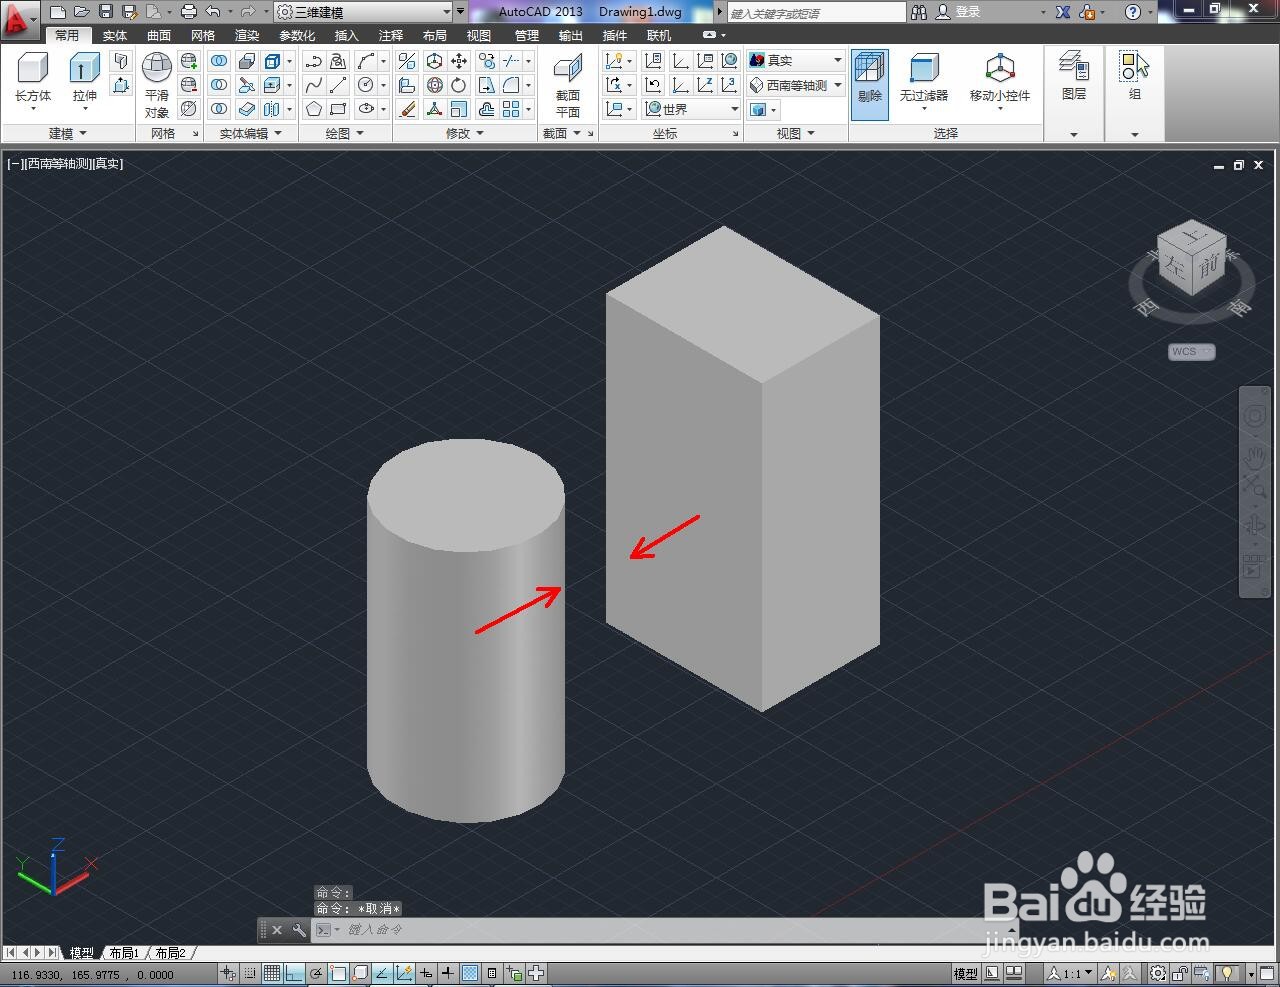This screenshot has width=1280, height=987.
Task: Switch to the 参数化 ribbon tab
Action: (x=297, y=35)
